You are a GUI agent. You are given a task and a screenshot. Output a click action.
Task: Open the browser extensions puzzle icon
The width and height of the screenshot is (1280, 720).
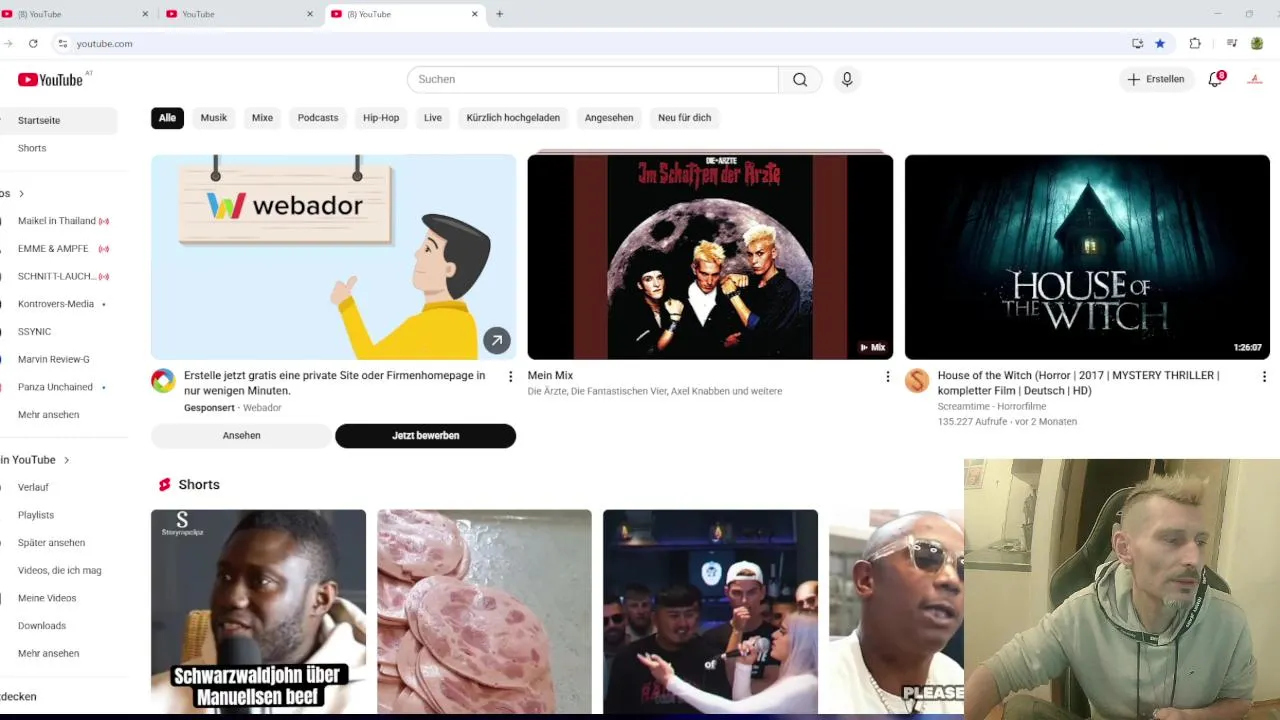pyautogui.click(x=1195, y=44)
